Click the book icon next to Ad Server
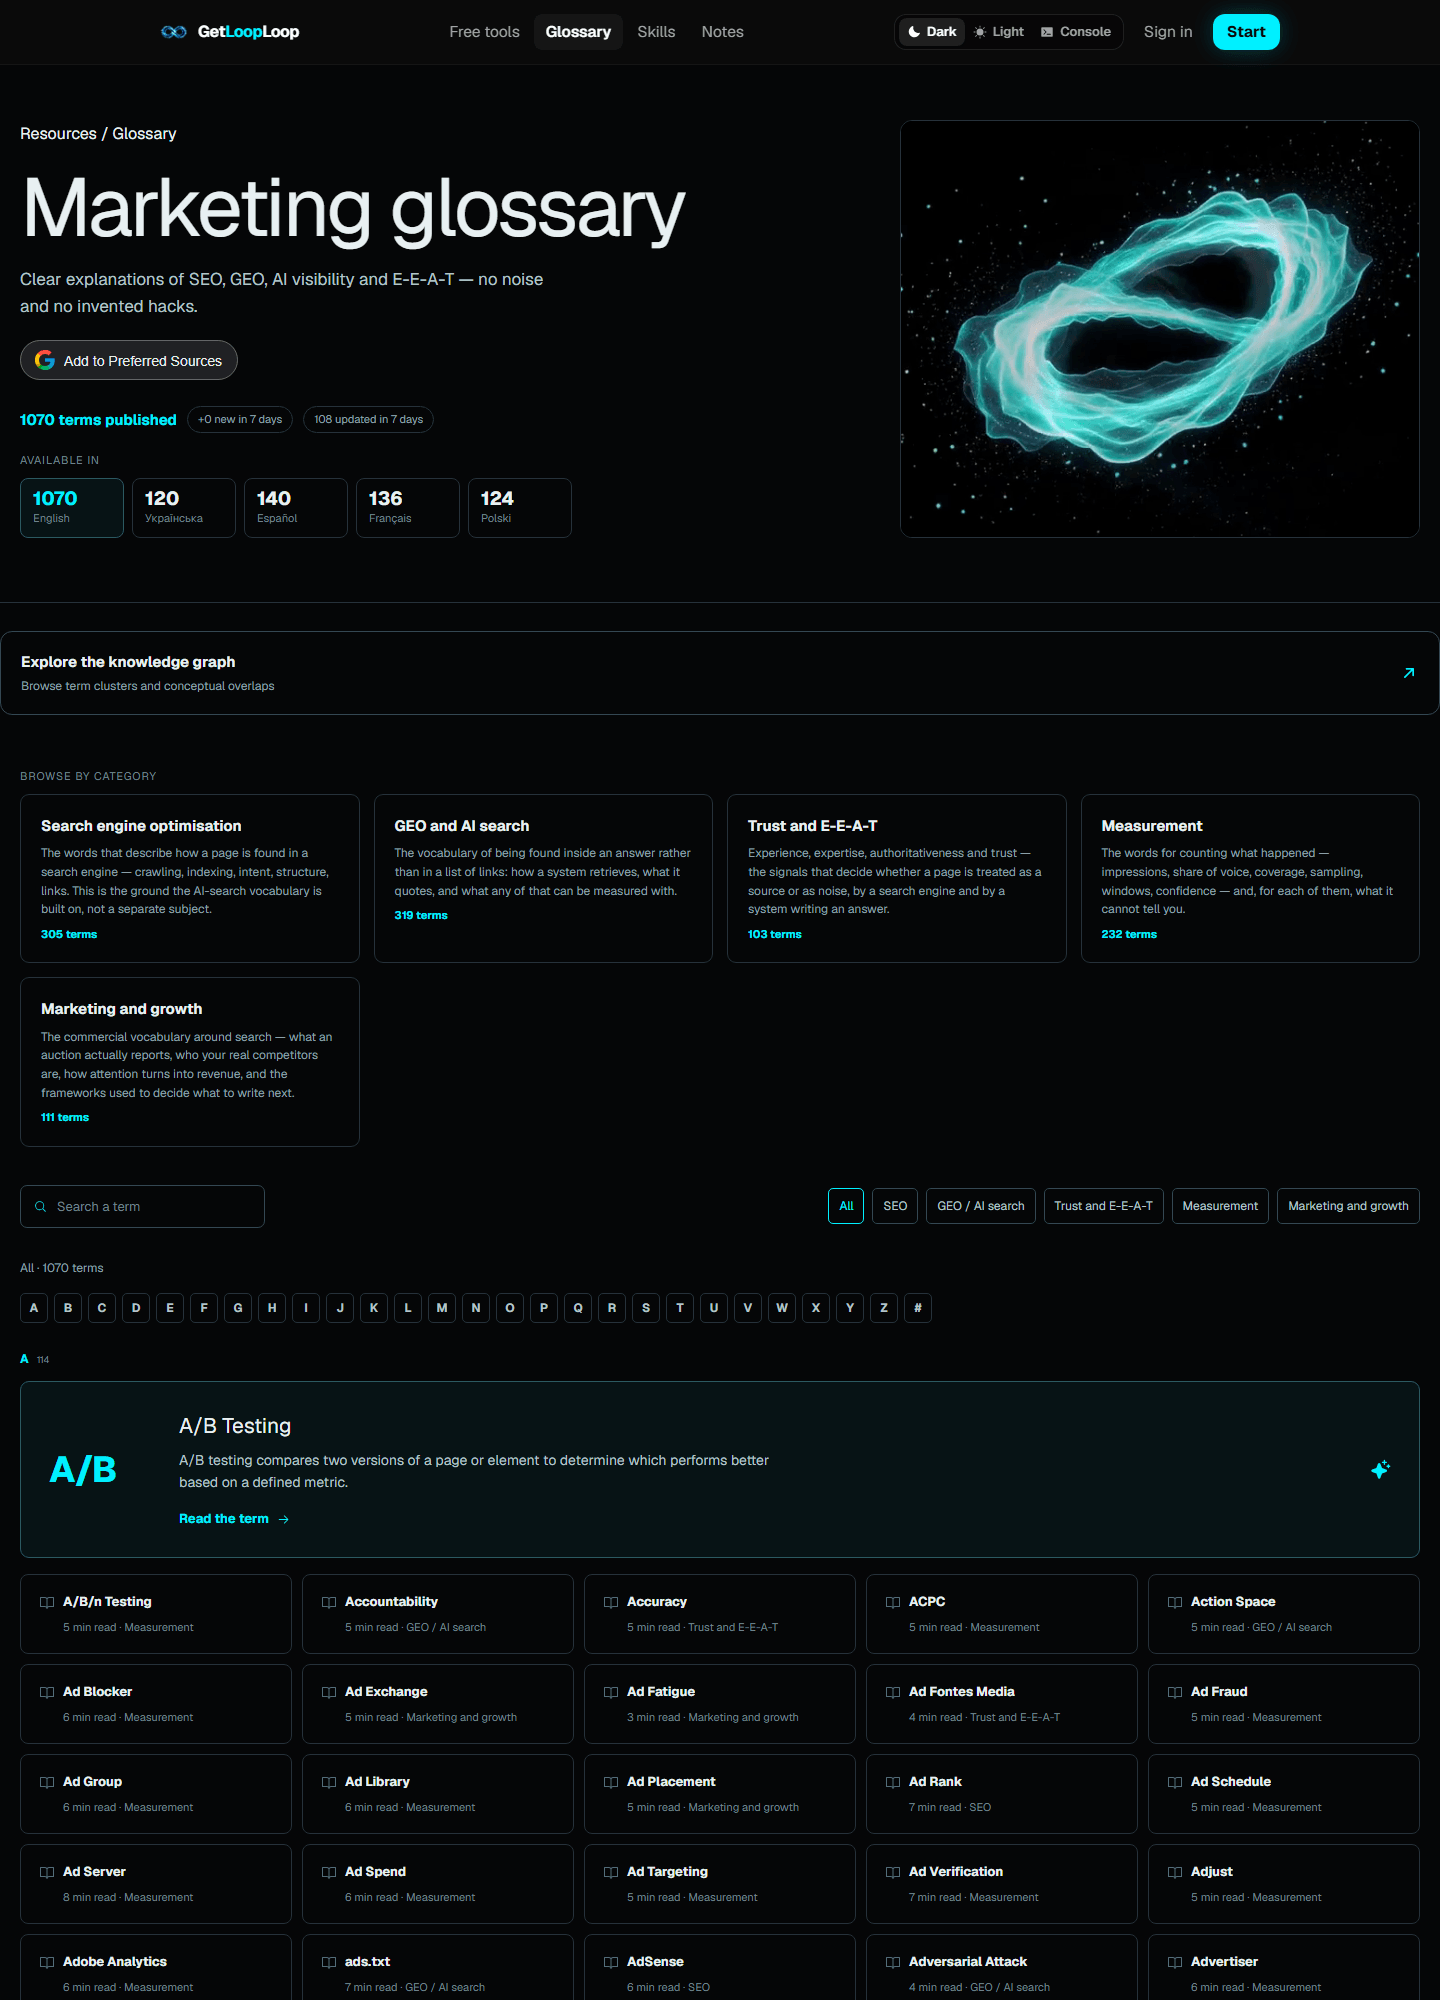1440x2000 pixels. (47, 1872)
